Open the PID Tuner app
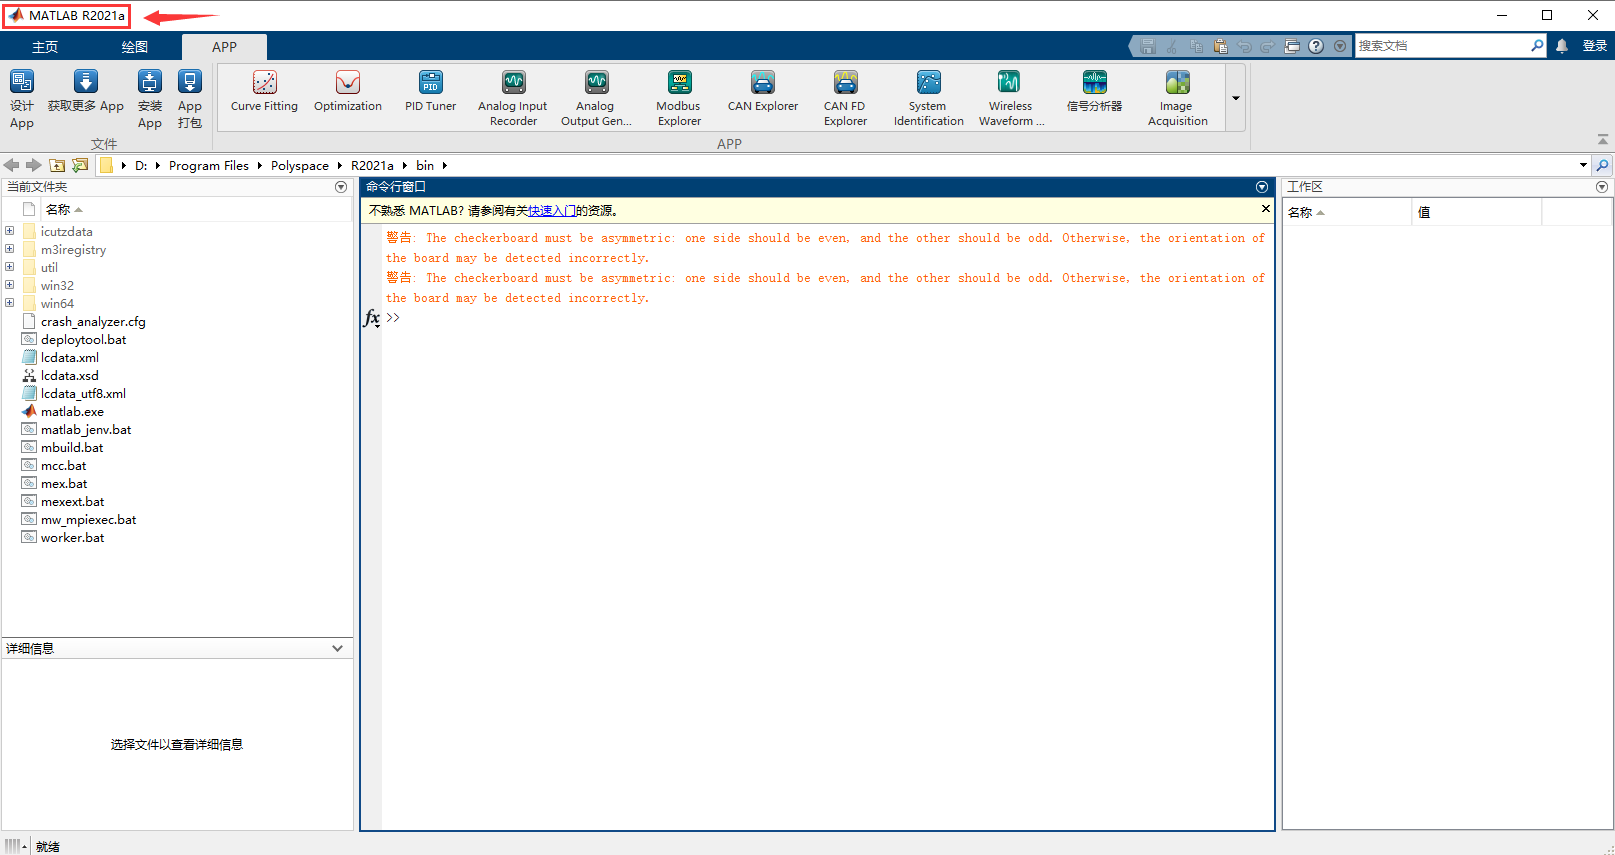Image resolution: width=1615 pixels, height=855 pixels. [431, 91]
